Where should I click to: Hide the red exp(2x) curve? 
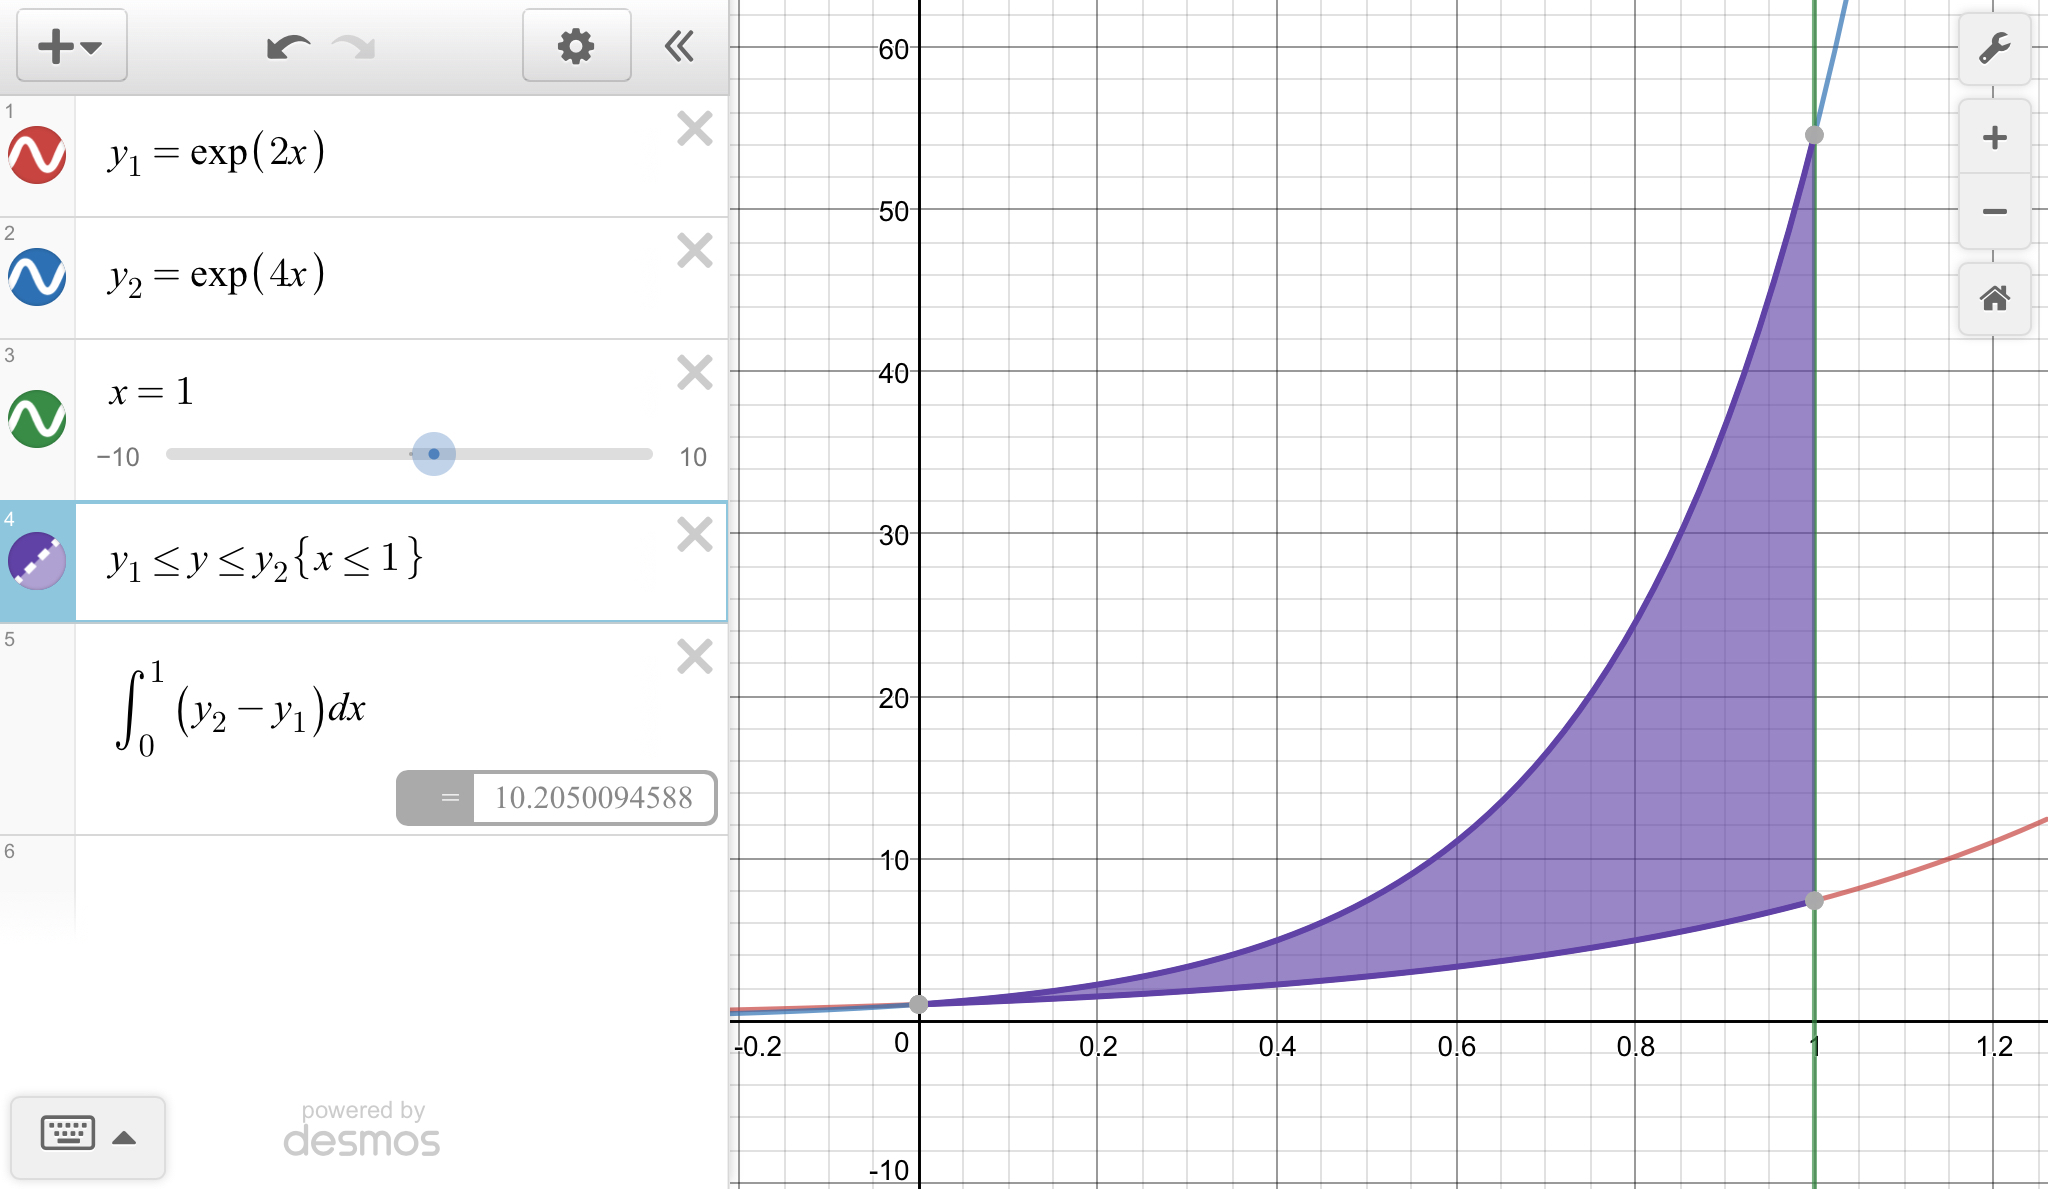point(37,155)
